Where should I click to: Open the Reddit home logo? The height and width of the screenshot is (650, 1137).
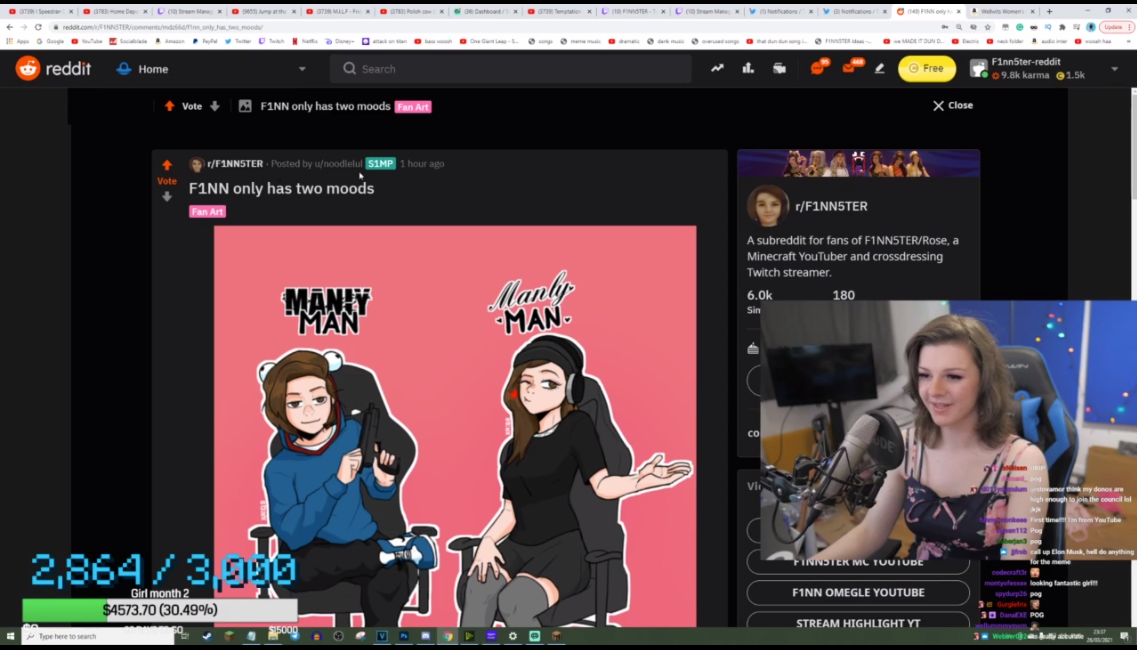(53, 69)
